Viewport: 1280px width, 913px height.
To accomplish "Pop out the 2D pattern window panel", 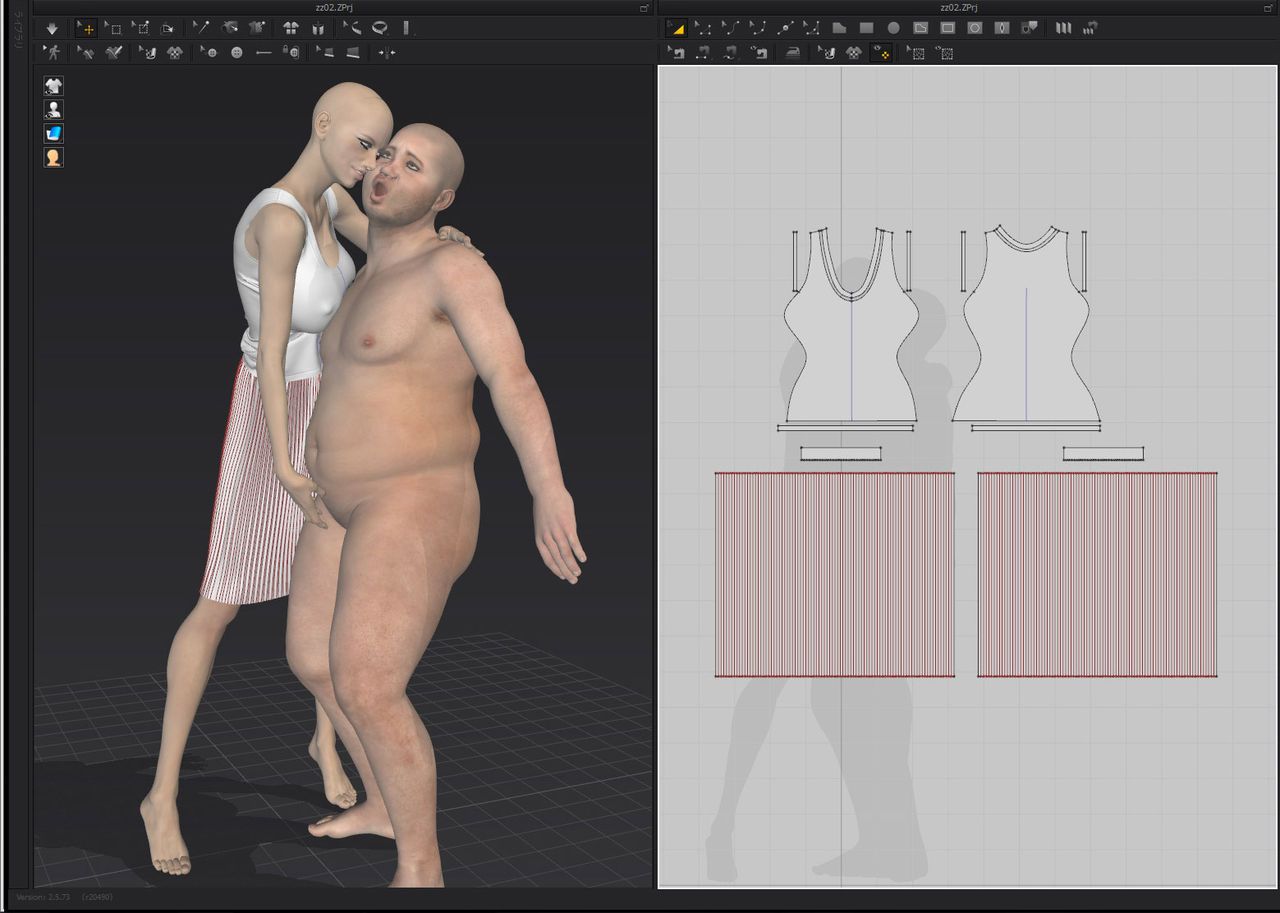I will coord(1270,7).
